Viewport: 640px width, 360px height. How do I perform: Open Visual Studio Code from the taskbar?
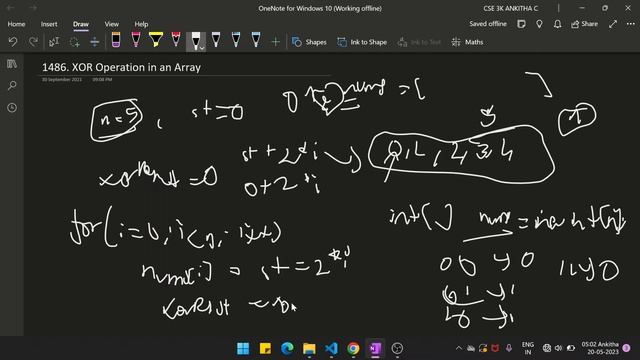(x=331, y=348)
